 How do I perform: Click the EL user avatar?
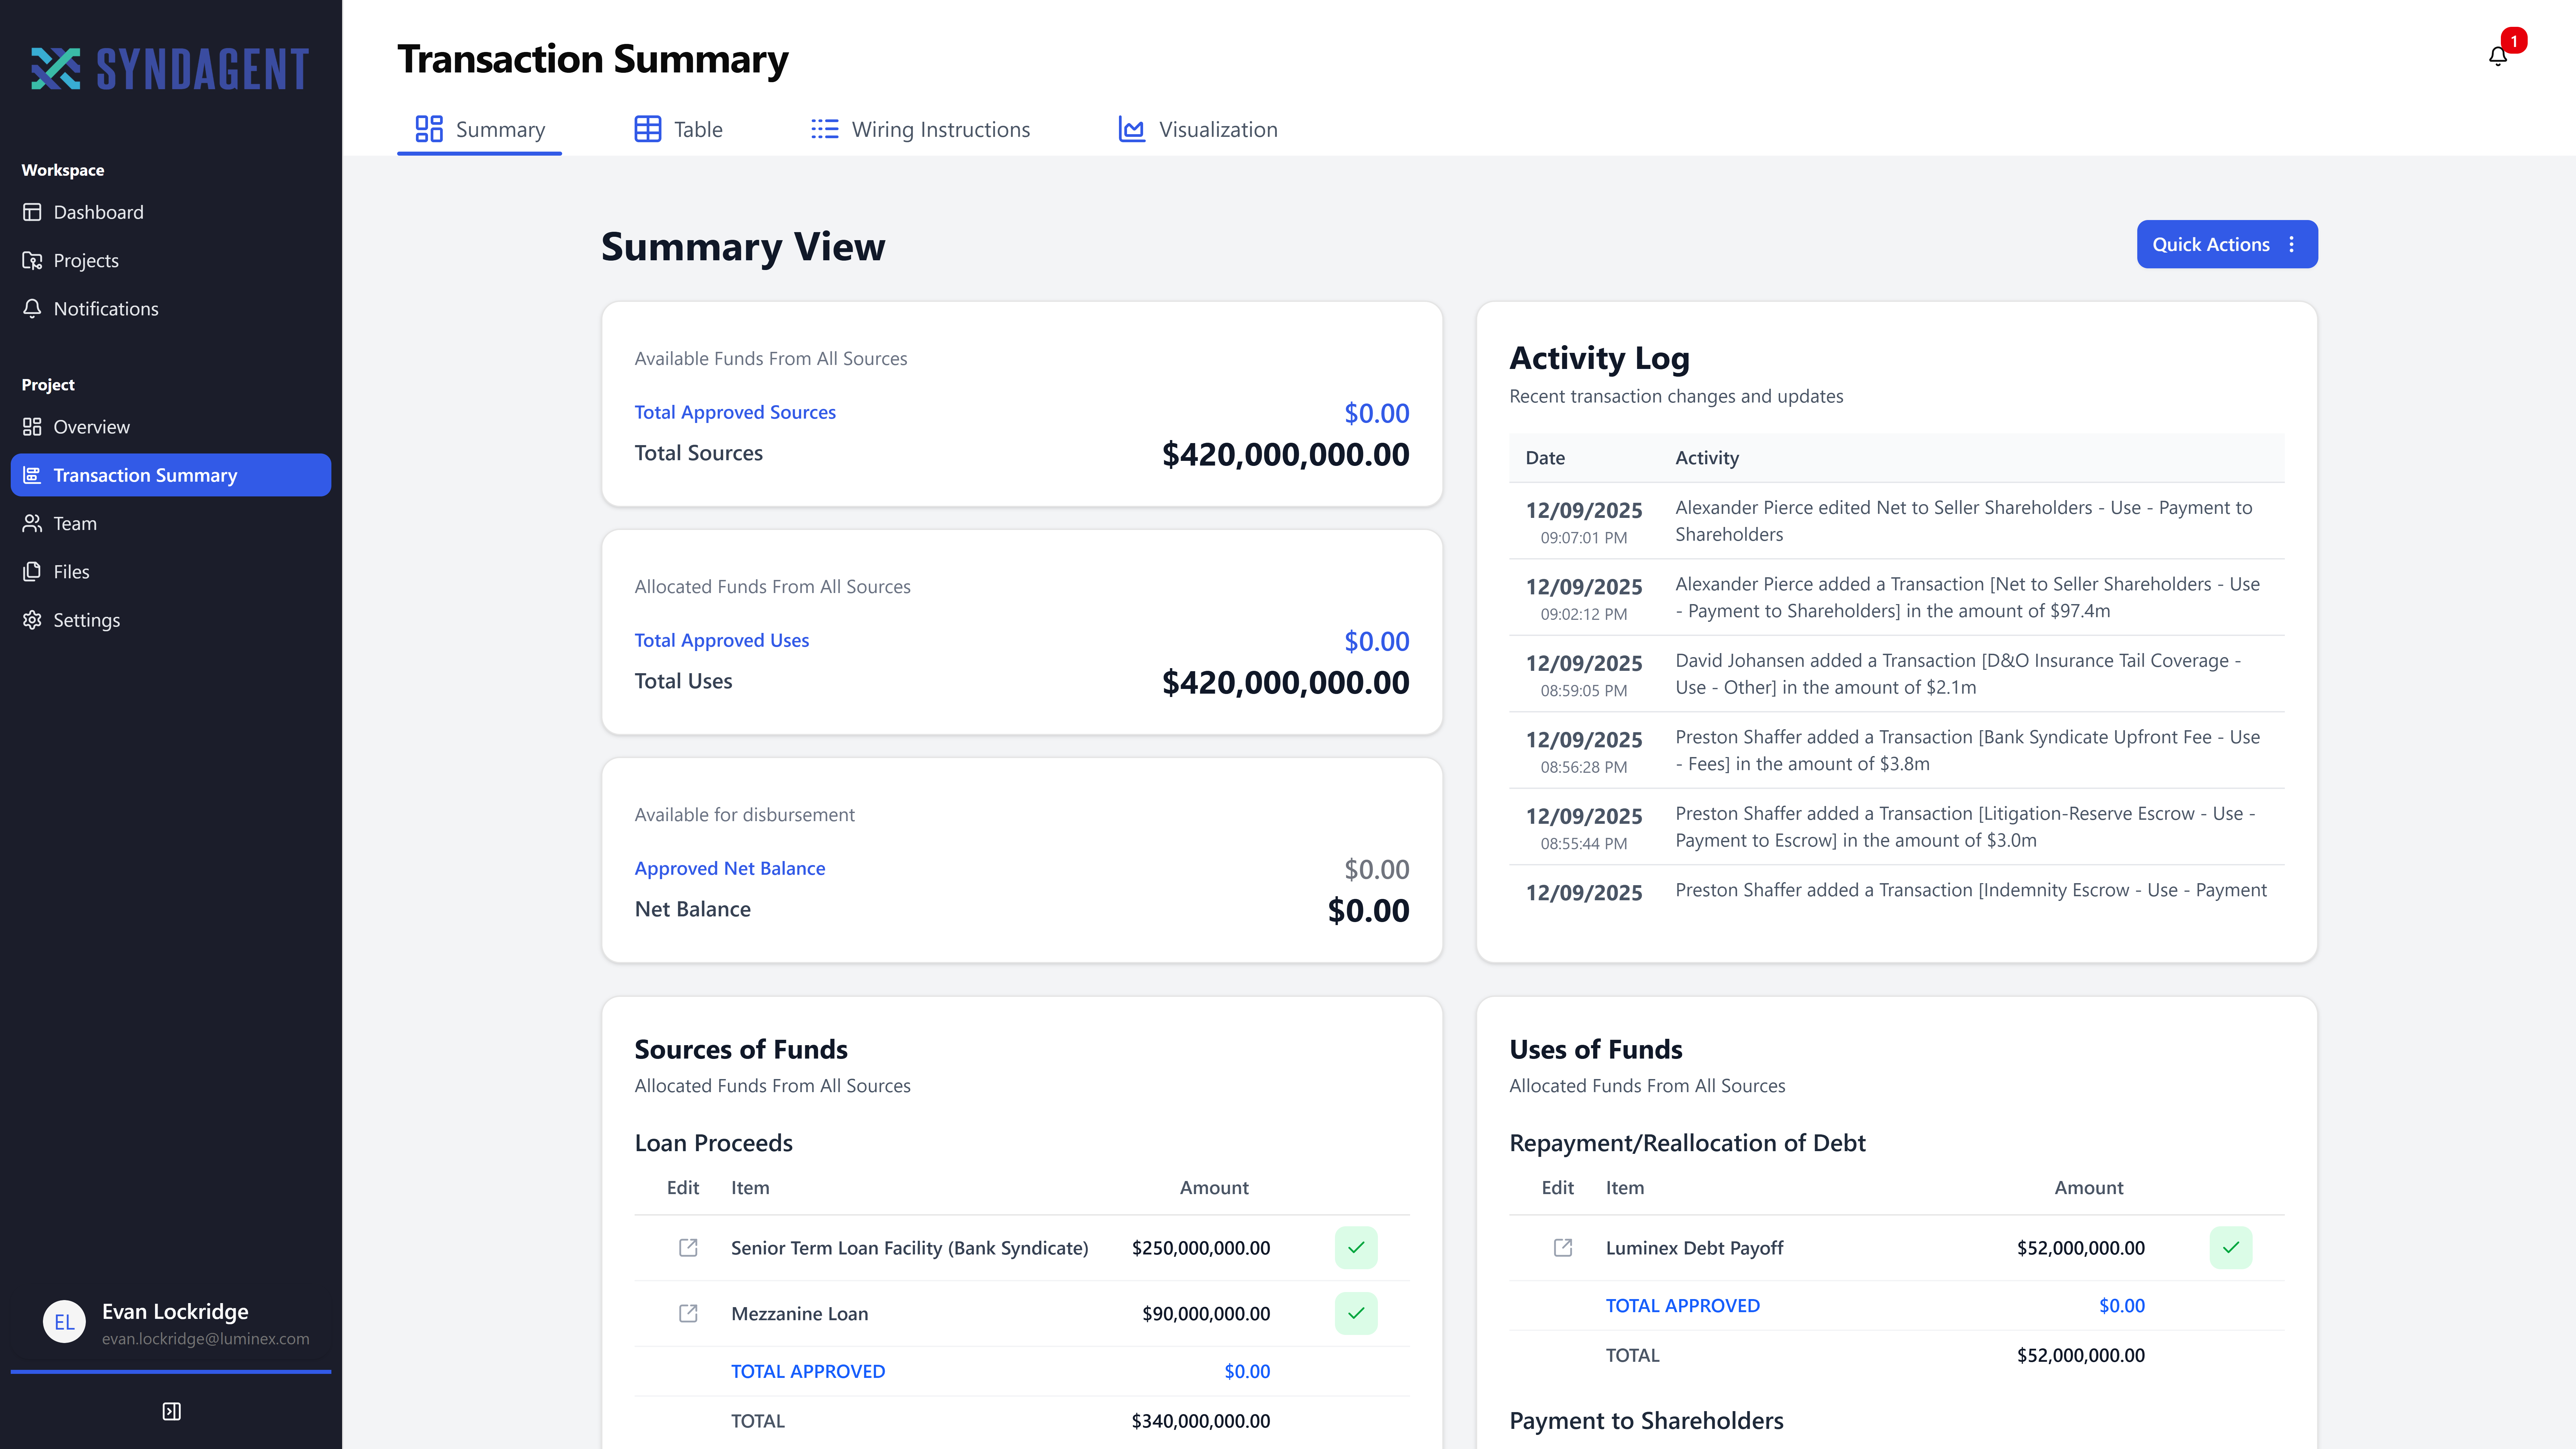64,1322
